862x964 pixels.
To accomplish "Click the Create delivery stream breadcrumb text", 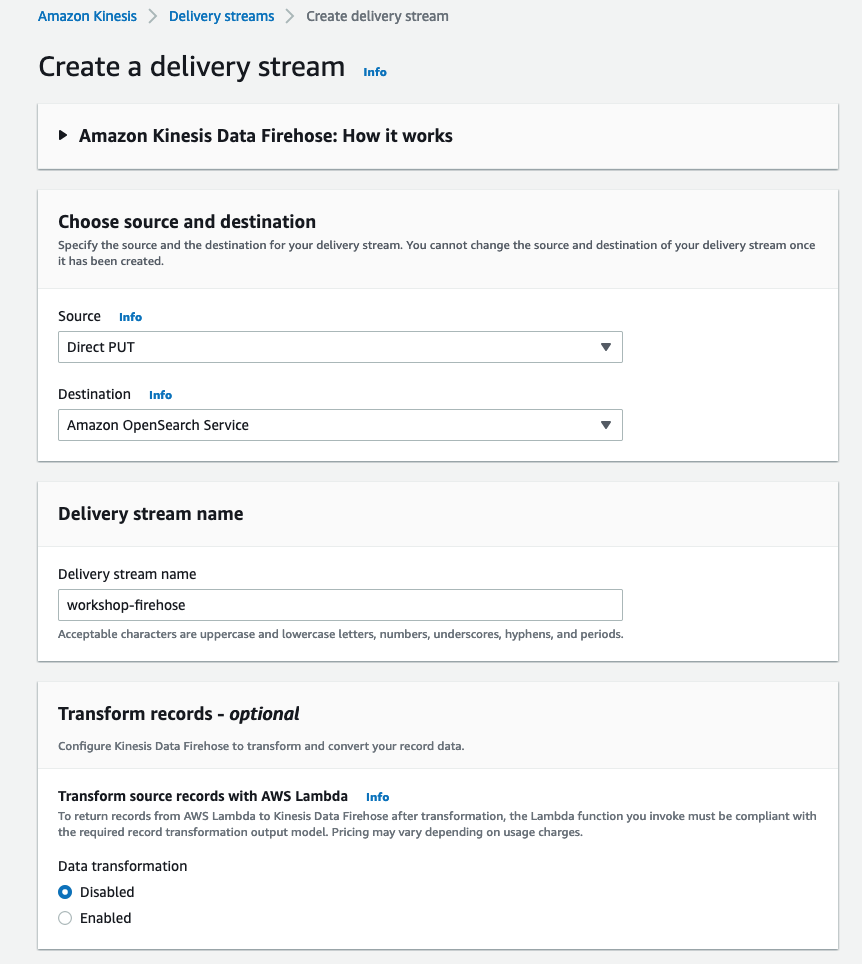I will 377,16.
